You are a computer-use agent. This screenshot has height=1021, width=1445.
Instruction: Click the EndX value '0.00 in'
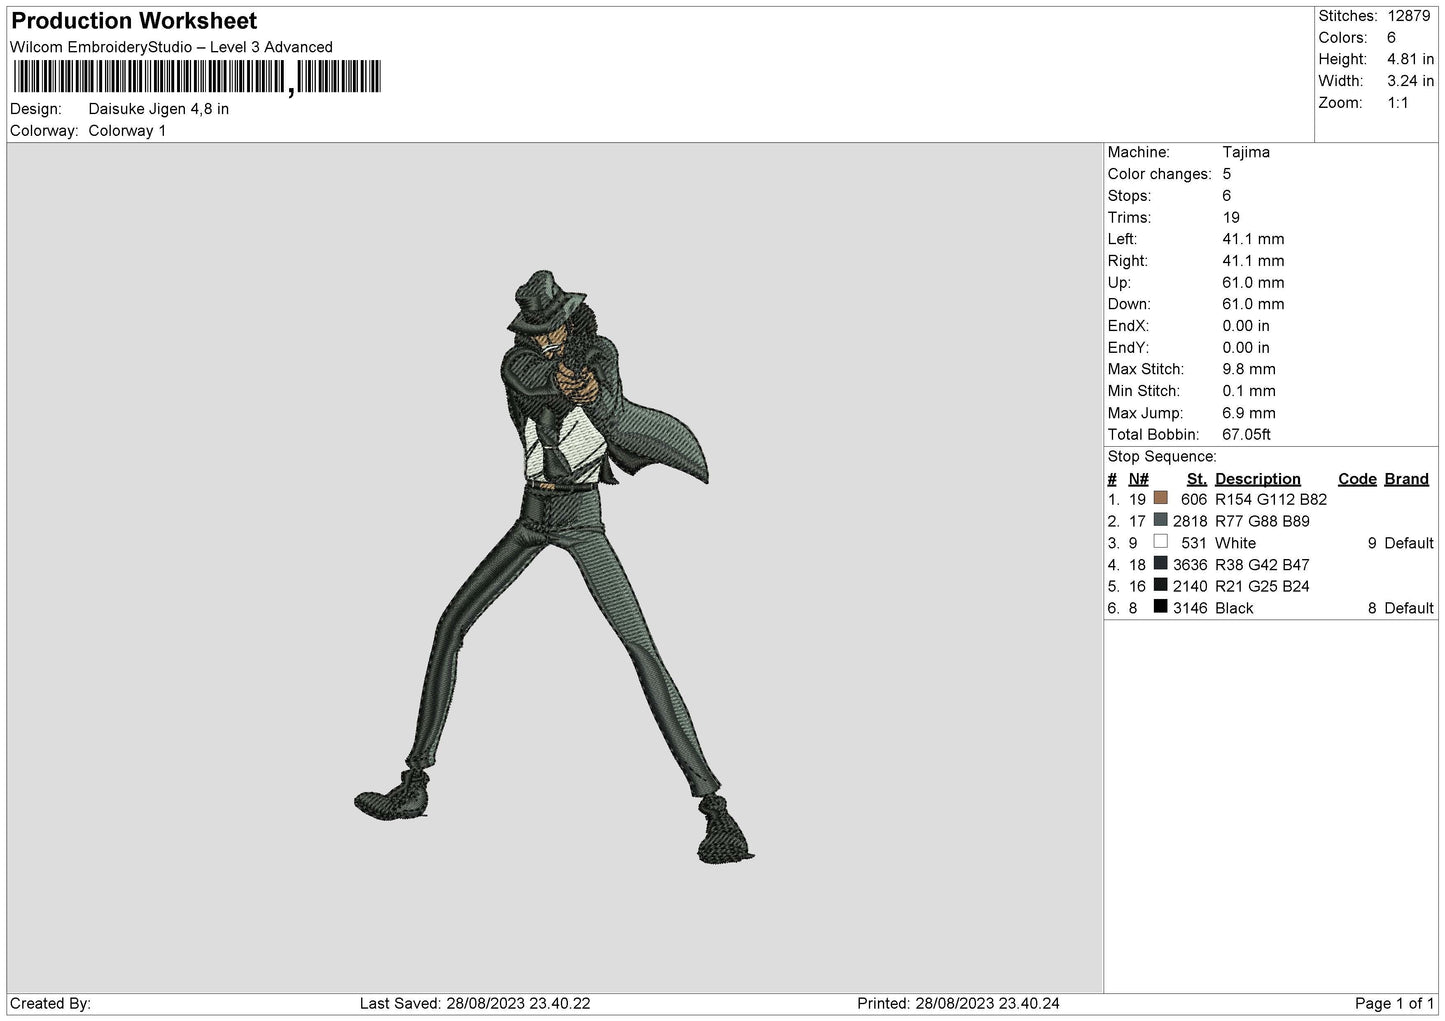tap(1246, 326)
